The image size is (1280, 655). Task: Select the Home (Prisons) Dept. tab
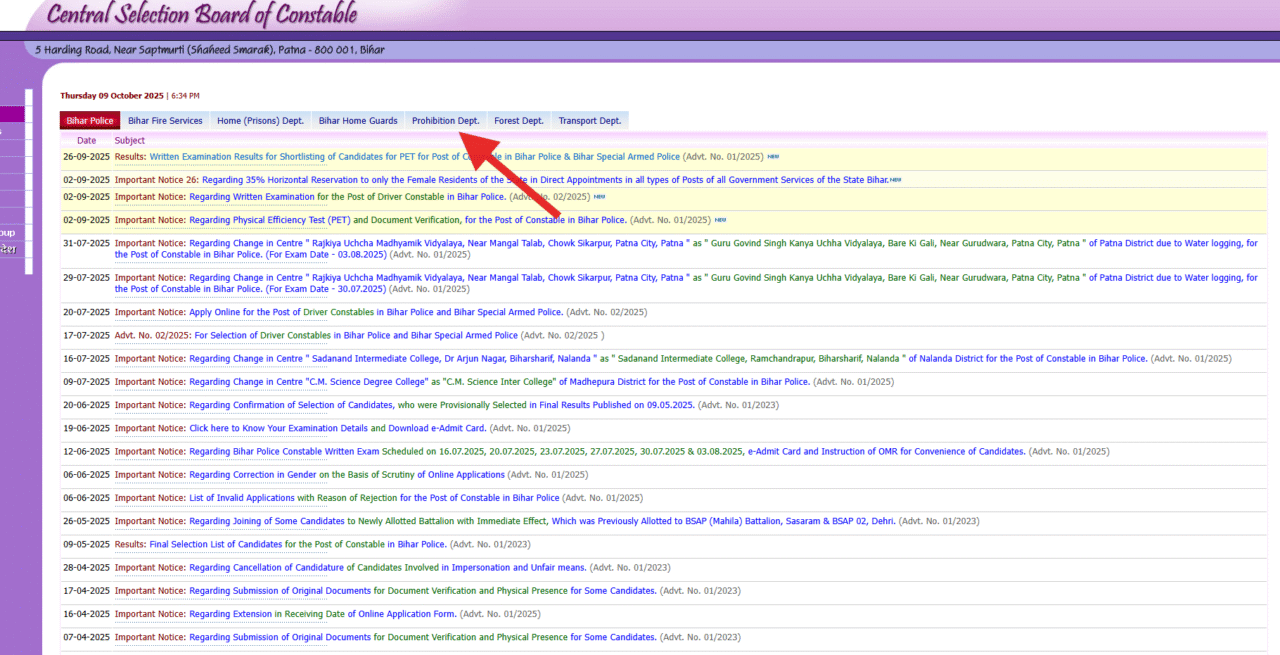tap(260, 121)
